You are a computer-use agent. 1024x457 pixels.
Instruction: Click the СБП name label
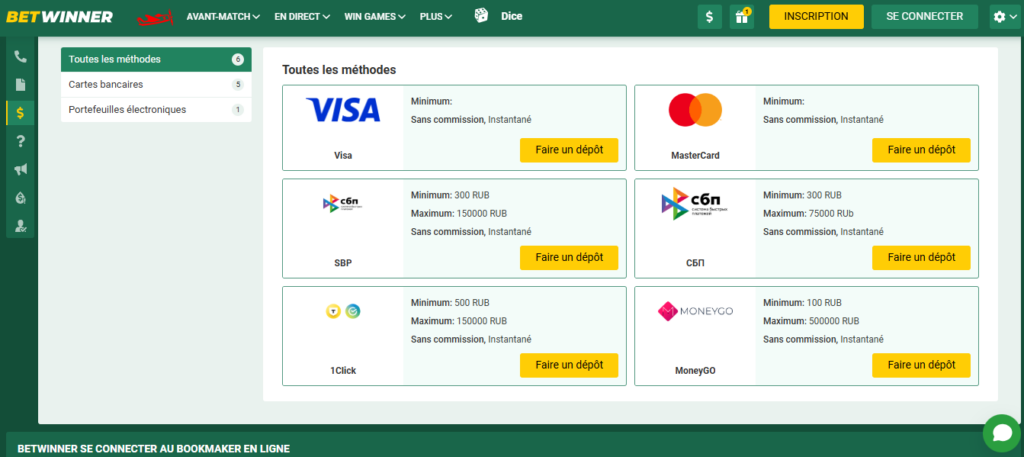click(696, 263)
